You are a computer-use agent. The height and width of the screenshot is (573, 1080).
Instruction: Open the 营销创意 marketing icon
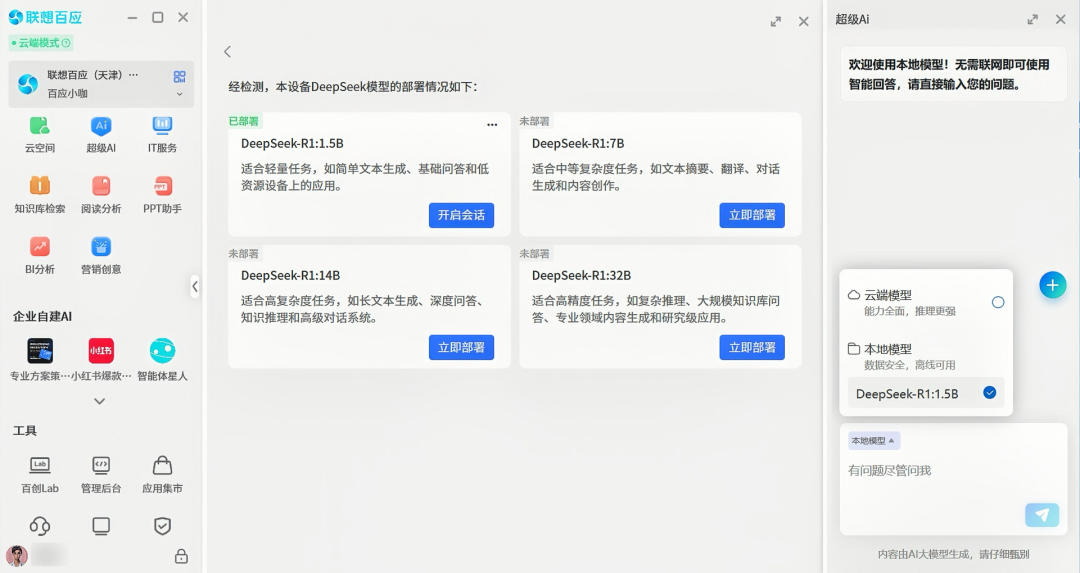[101, 247]
